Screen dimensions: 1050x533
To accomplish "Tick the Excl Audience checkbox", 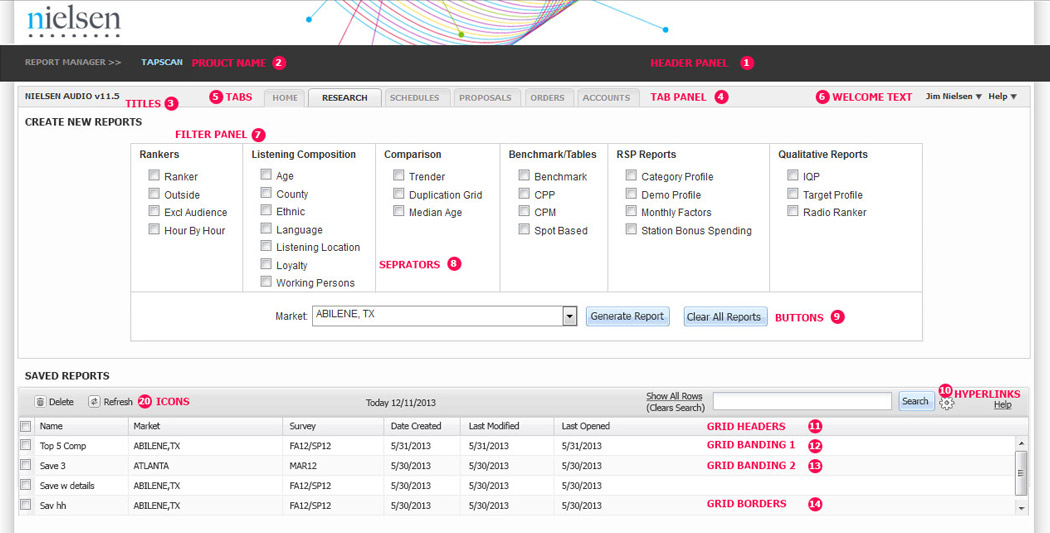I will [x=154, y=211].
